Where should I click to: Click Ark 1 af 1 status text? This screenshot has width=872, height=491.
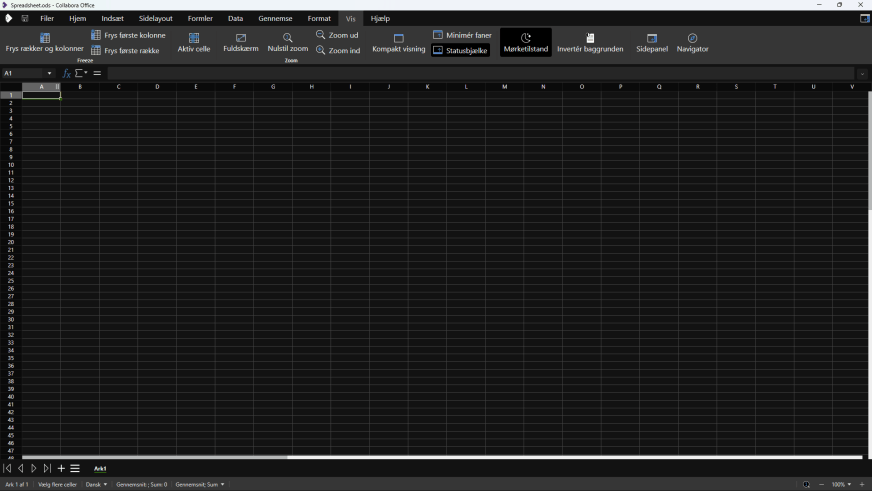pyautogui.click(x=17, y=484)
